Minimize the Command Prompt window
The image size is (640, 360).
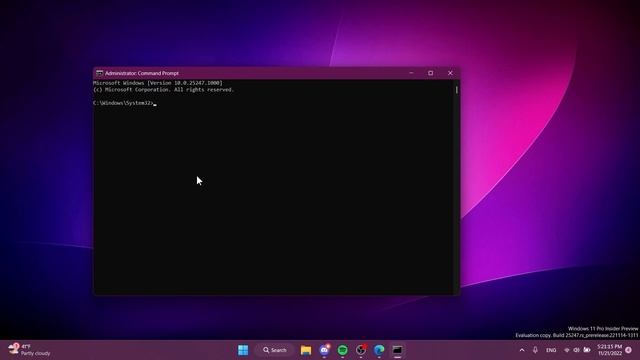coord(411,73)
